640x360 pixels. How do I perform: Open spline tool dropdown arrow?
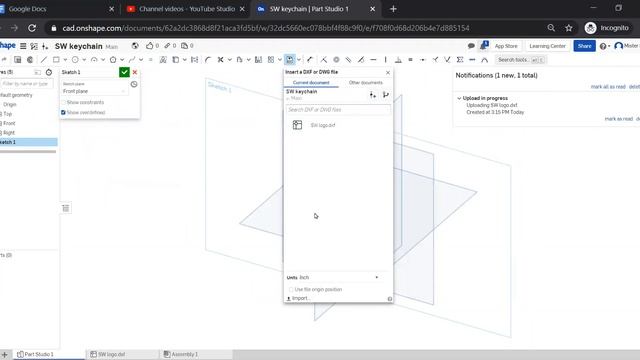point(141,60)
